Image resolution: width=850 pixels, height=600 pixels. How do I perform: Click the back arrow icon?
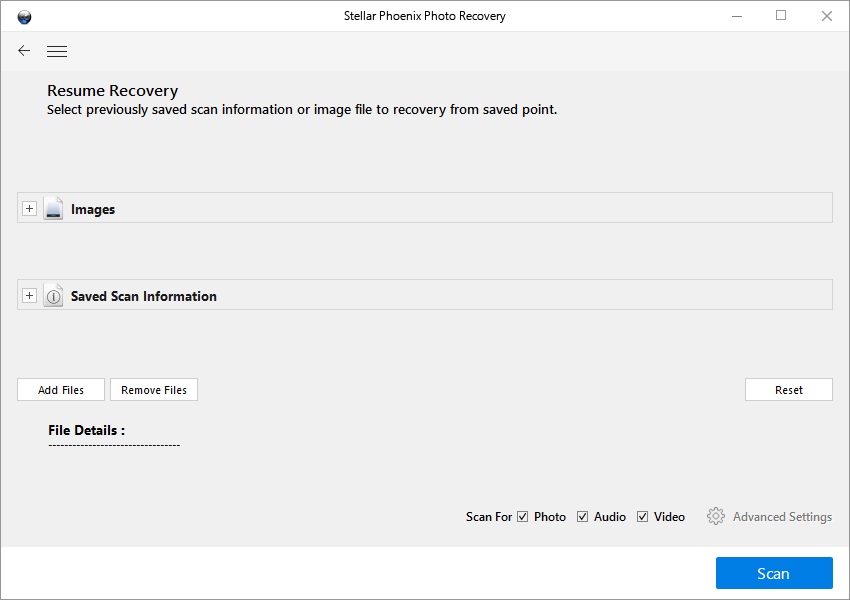(x=23, y=50)
